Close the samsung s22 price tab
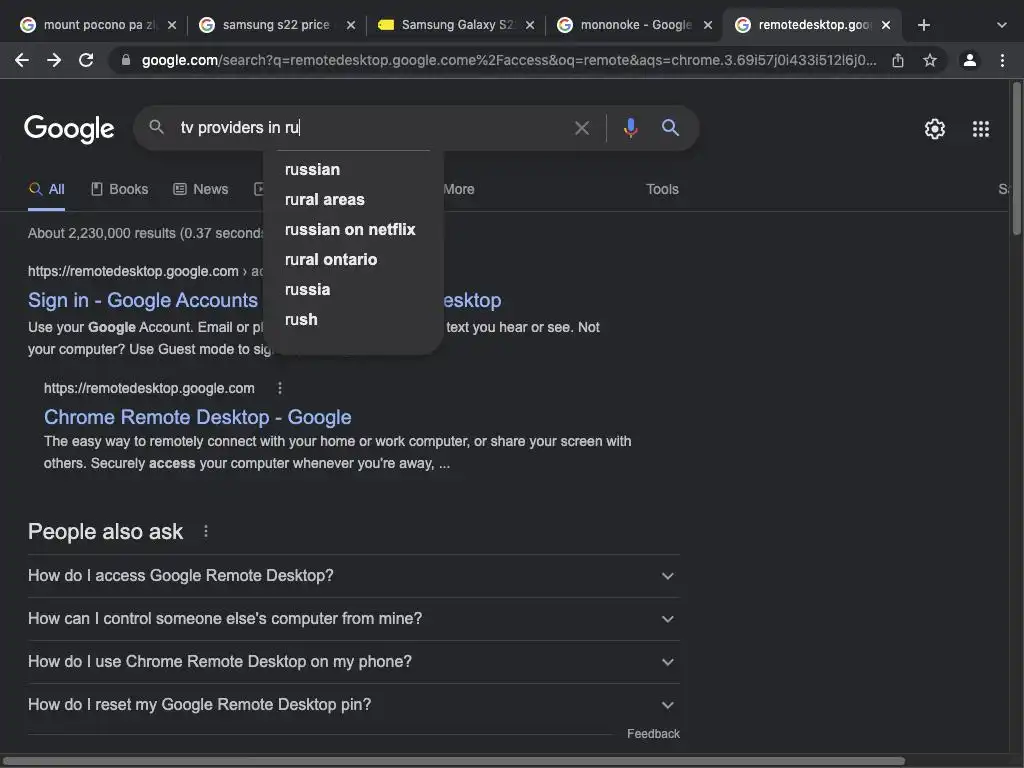Screen dimensions: 1024x768 pos(351,25)
